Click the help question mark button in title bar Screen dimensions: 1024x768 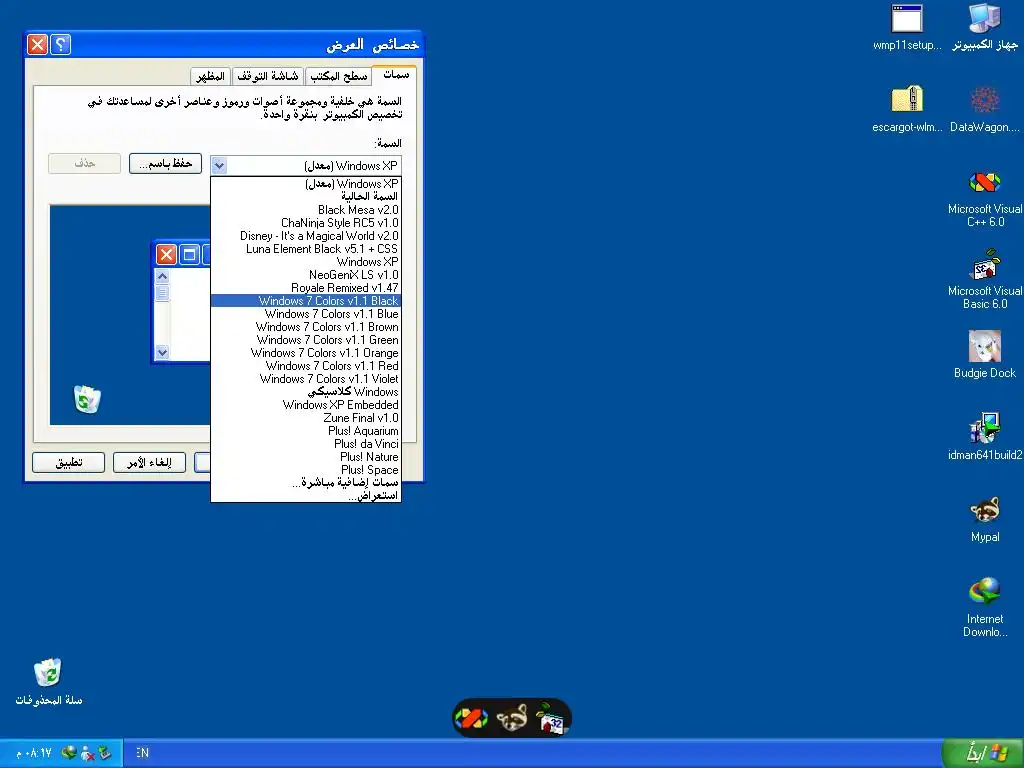pos(60,44)
